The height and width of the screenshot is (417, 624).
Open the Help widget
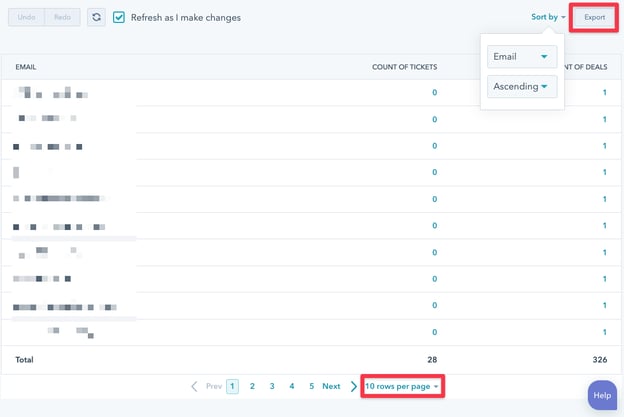(602, 395)
